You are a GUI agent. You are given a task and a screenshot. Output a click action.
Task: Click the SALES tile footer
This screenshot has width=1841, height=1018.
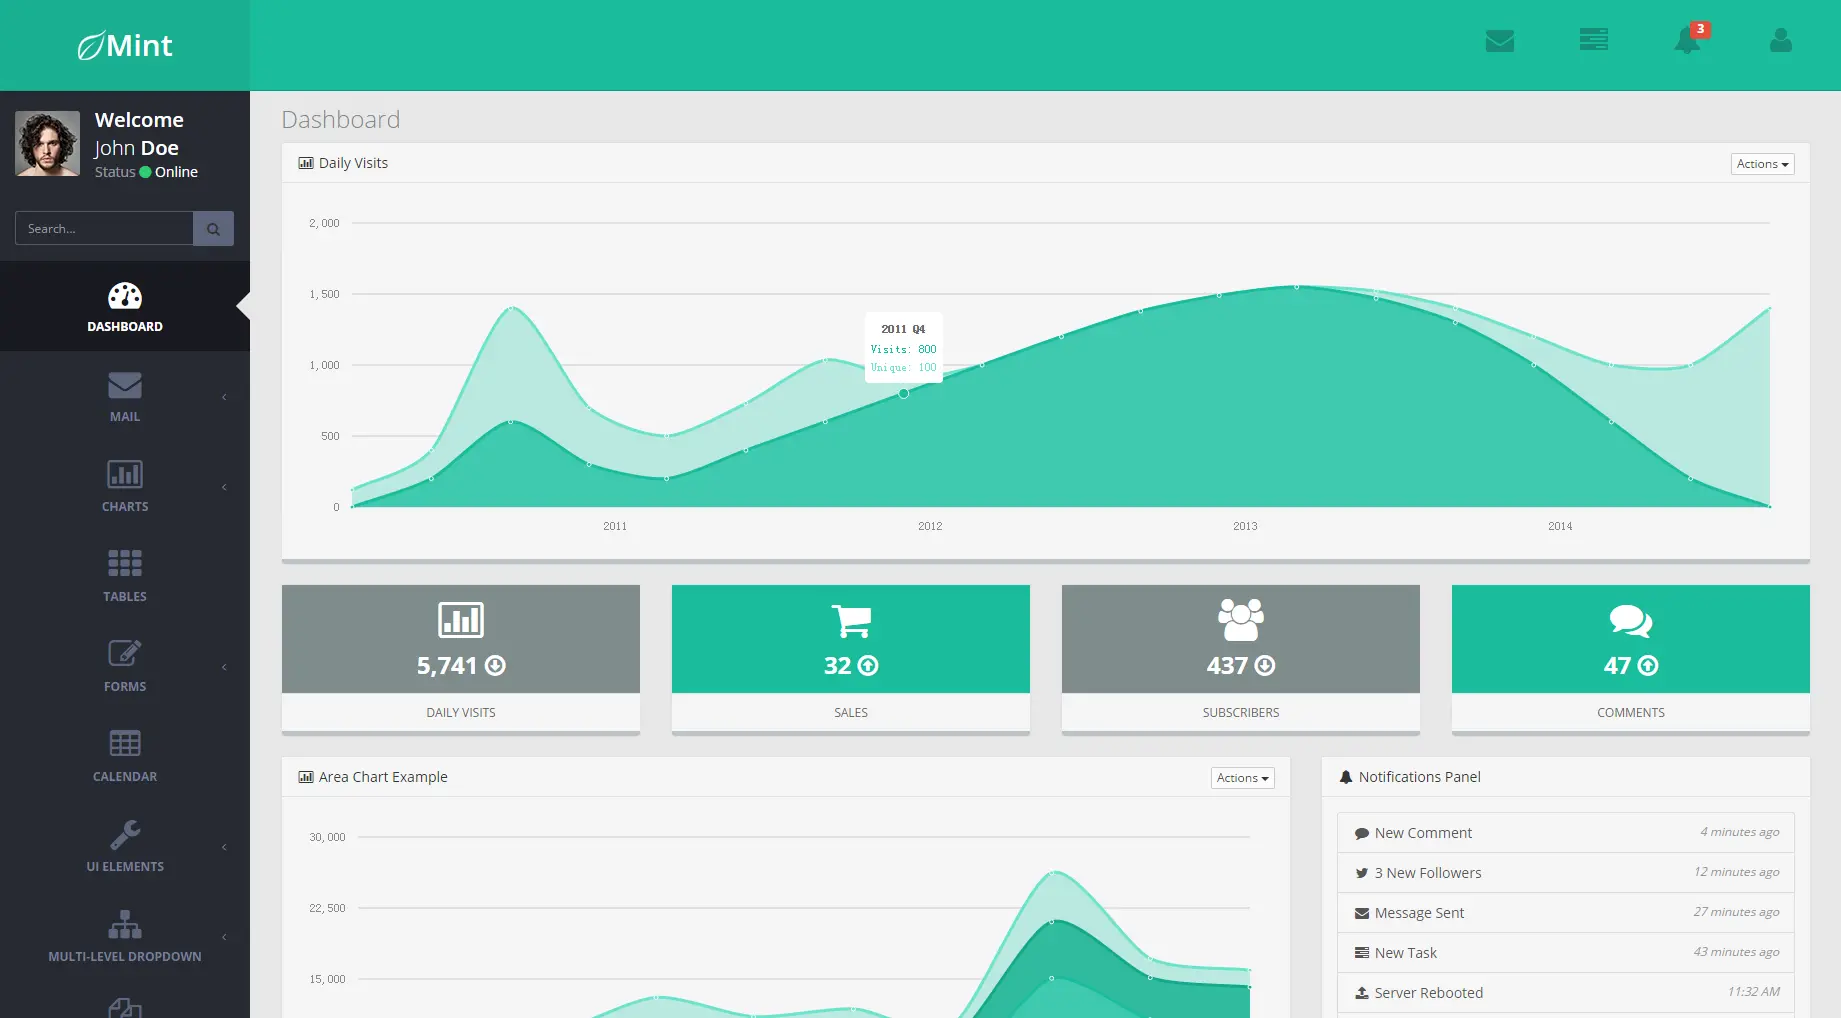click(851, 713)
